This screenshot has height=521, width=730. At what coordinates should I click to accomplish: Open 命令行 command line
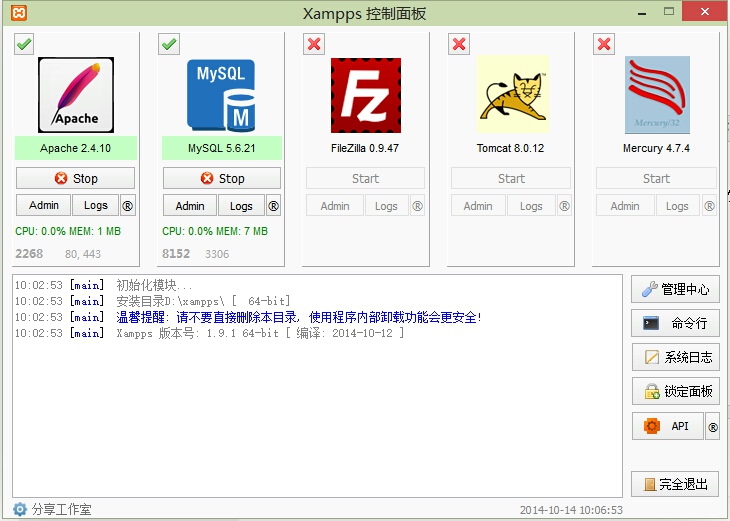(676, 323)
